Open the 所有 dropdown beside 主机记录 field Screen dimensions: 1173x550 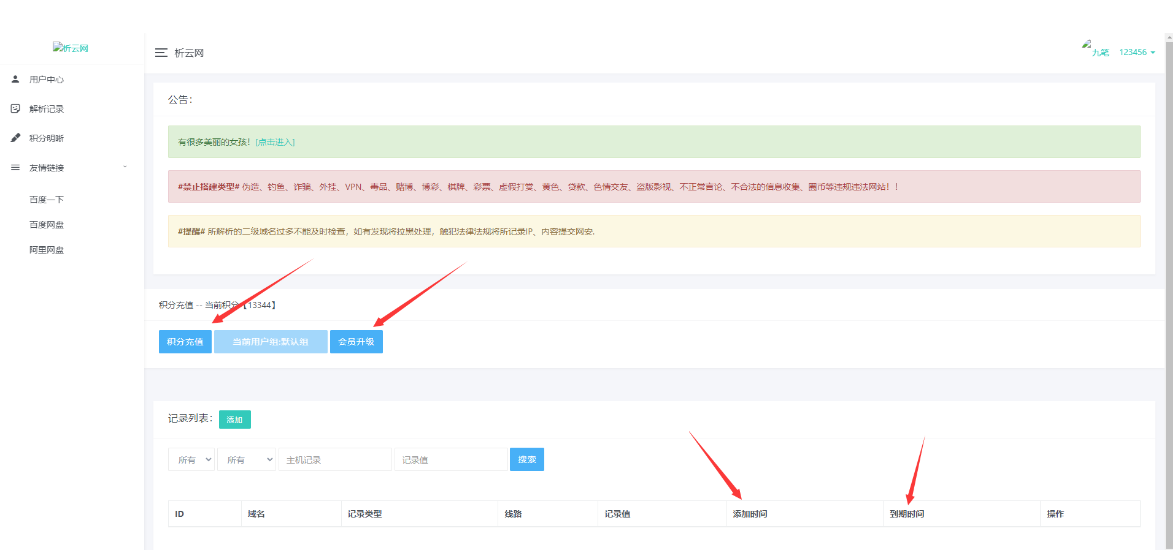(246, 459)
